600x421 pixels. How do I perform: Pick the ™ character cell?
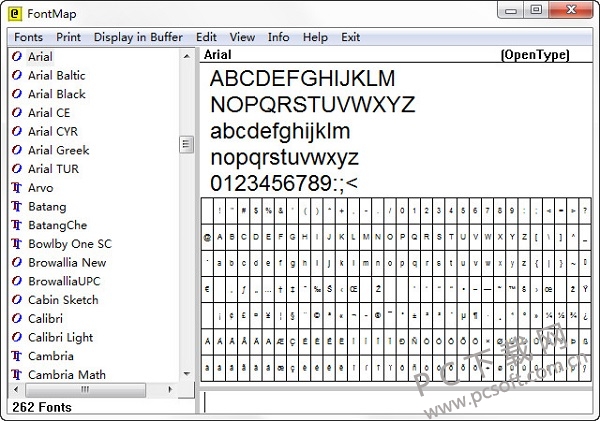512,289
